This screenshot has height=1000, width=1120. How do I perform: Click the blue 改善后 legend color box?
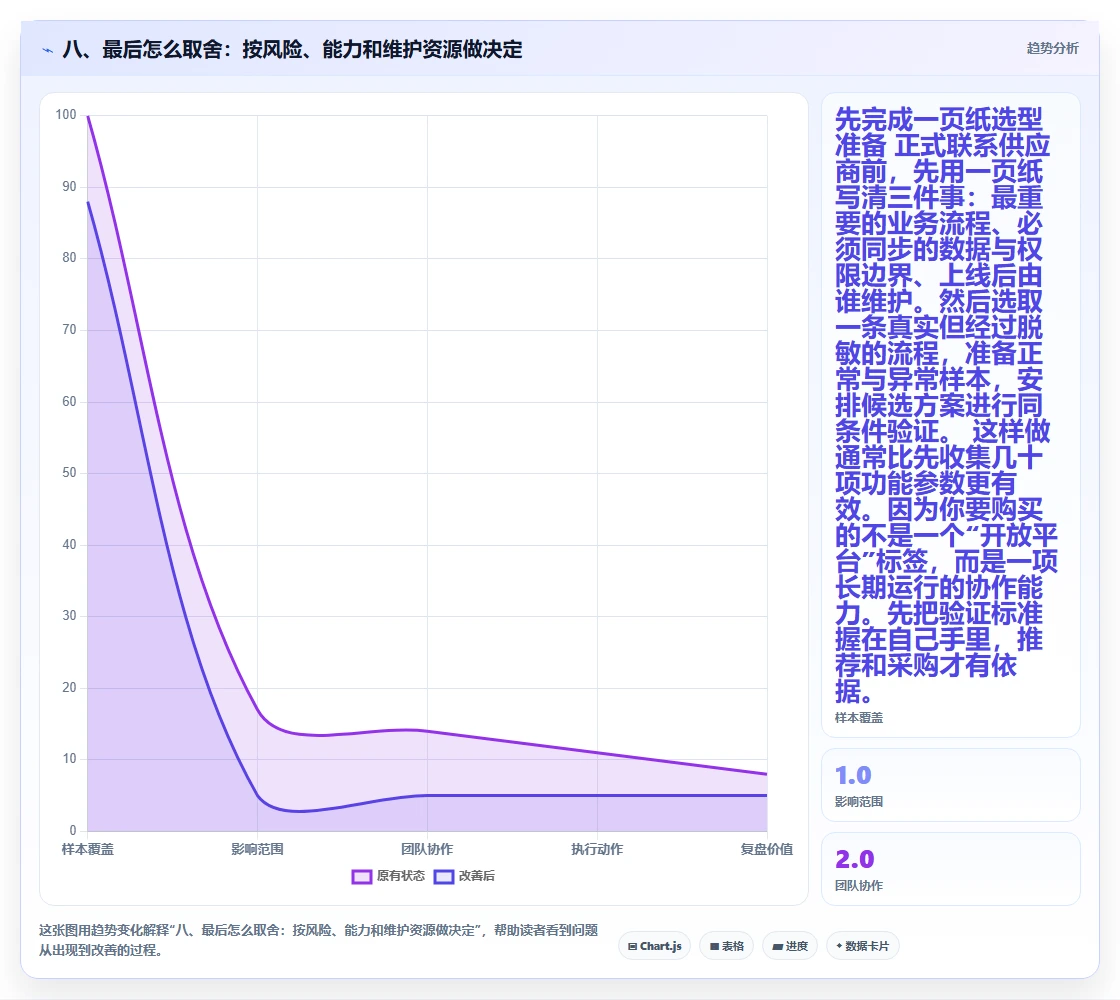[444, 876]
